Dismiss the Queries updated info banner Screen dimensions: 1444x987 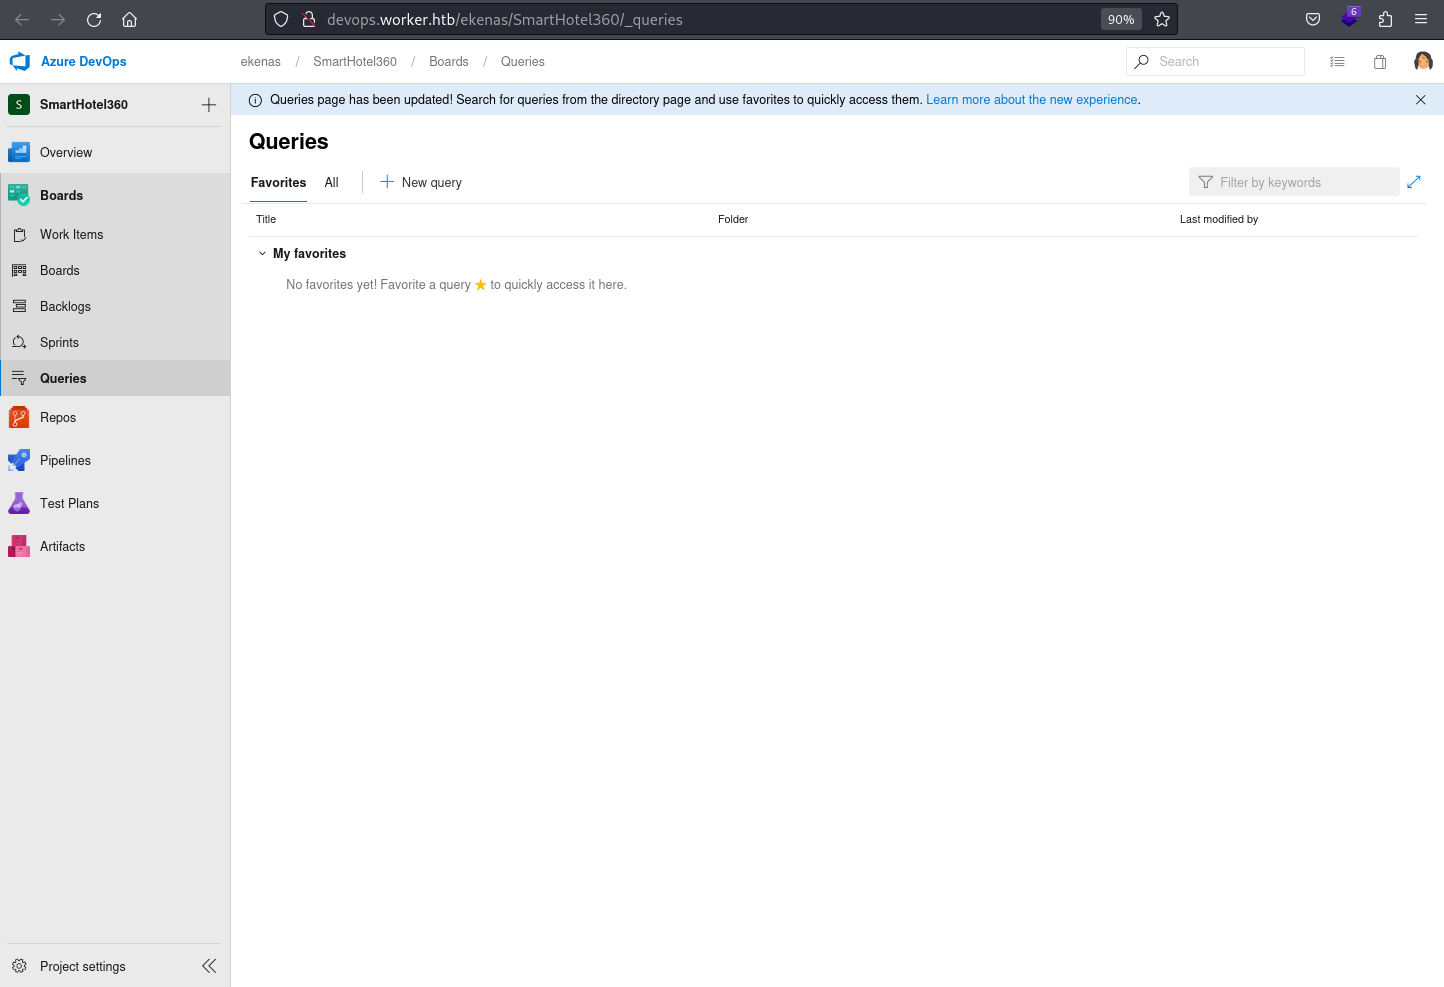tap(1421, 100)
